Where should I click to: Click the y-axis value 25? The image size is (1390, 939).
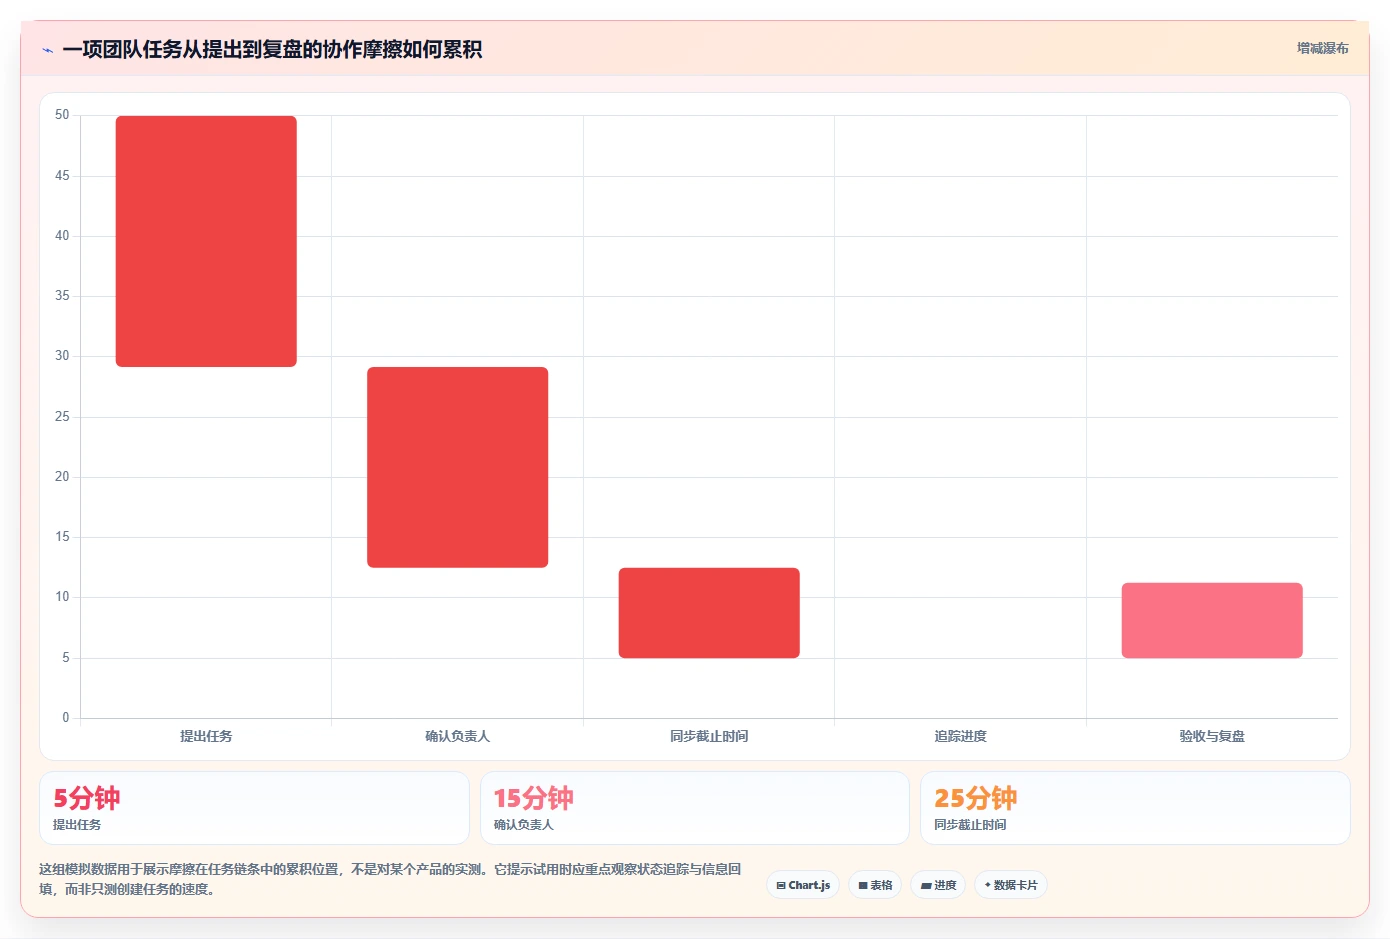click(62, 417)
